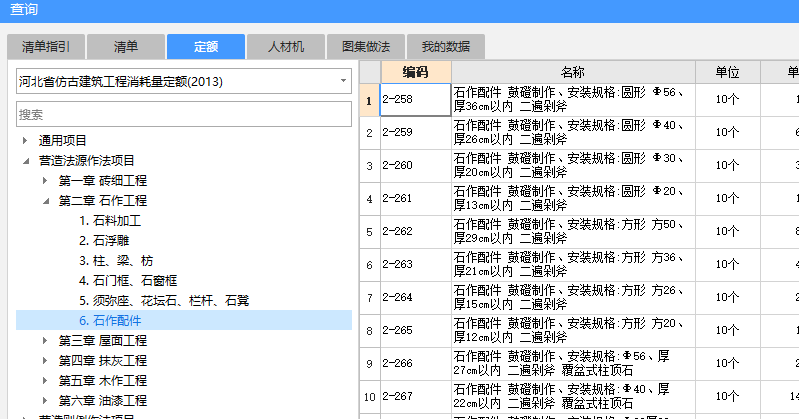799x419 pixels.
Task: Click name cell Φ40 厚22cm 覆盆式柱顶石
Action: [573, 397]
